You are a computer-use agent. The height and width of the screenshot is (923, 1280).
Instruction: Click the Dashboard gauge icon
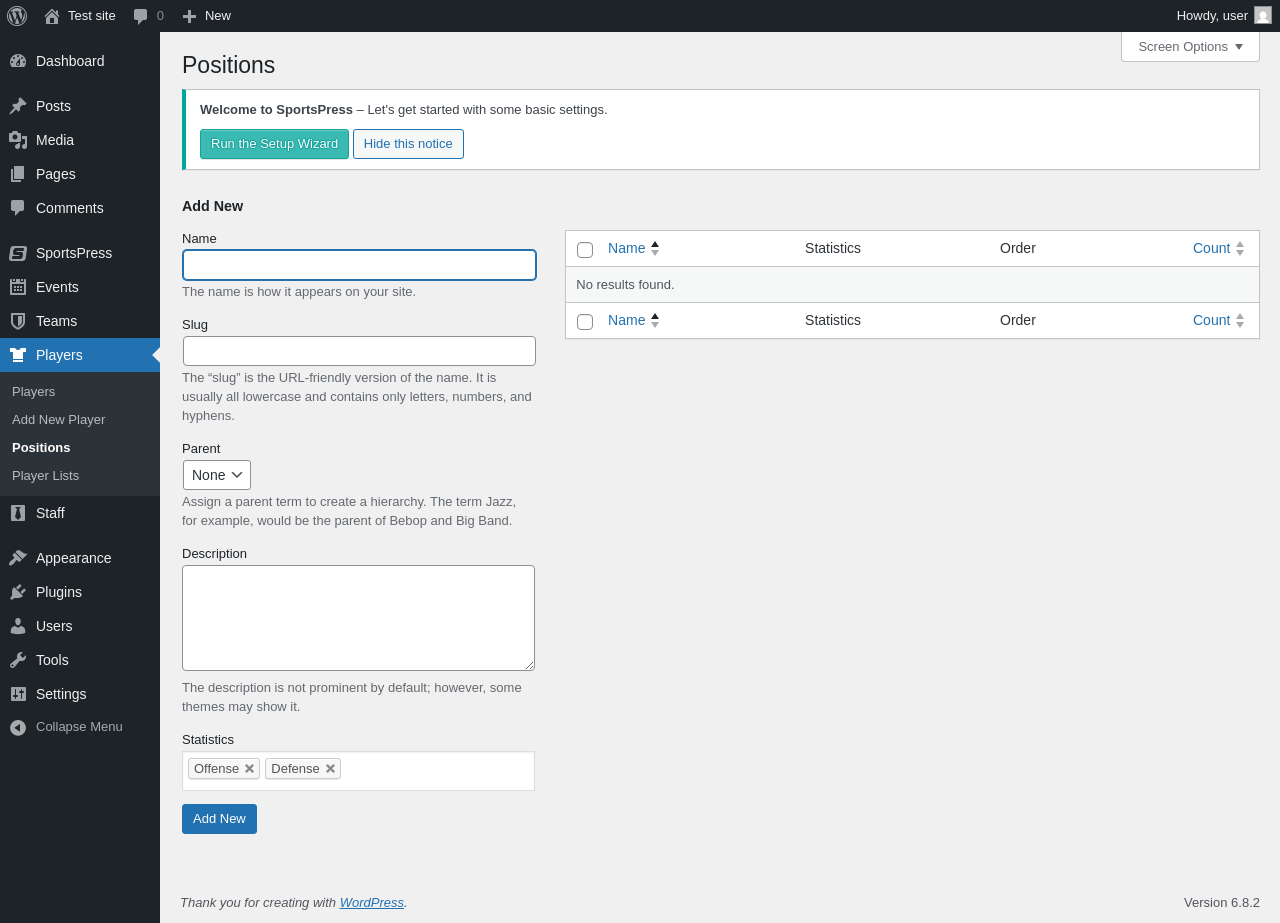pos(18,61)
